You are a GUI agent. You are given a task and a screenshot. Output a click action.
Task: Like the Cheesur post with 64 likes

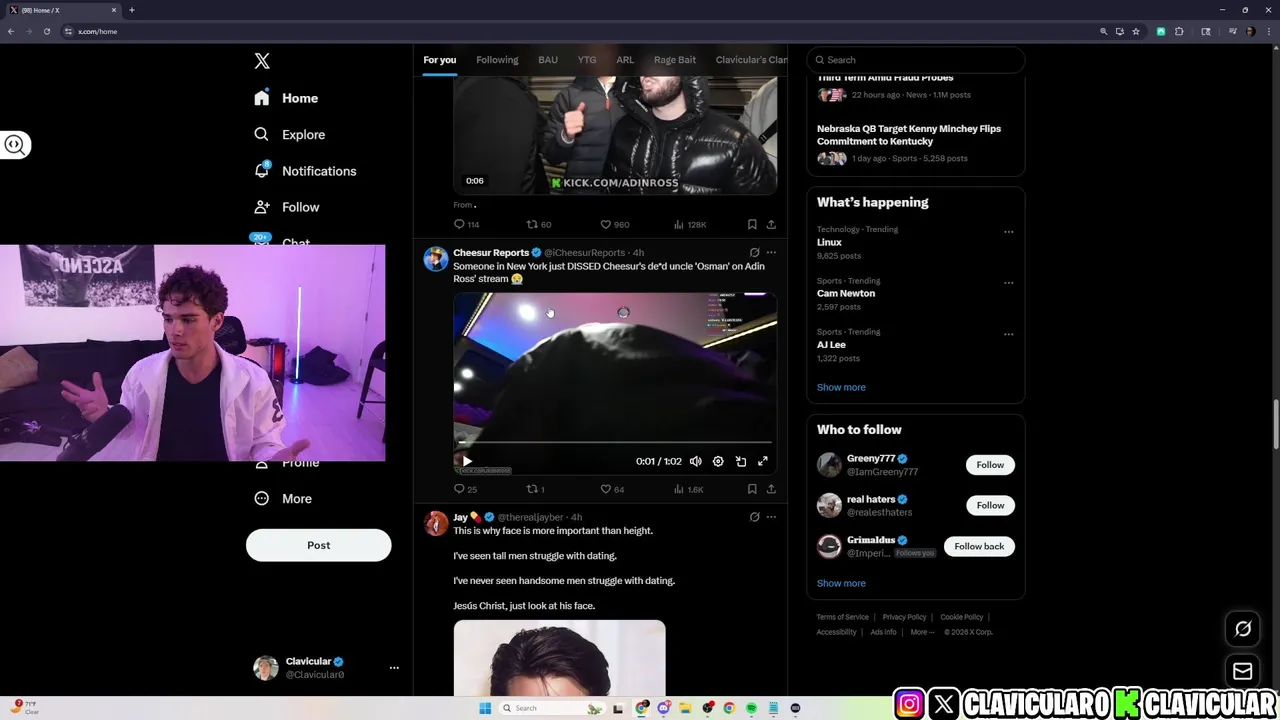[x=612, y=489]
